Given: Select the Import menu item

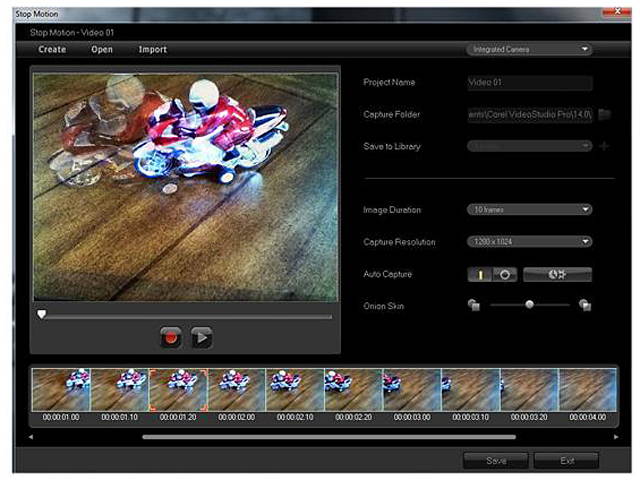Looking at the screenshot, I should click(x=153, y=49).
